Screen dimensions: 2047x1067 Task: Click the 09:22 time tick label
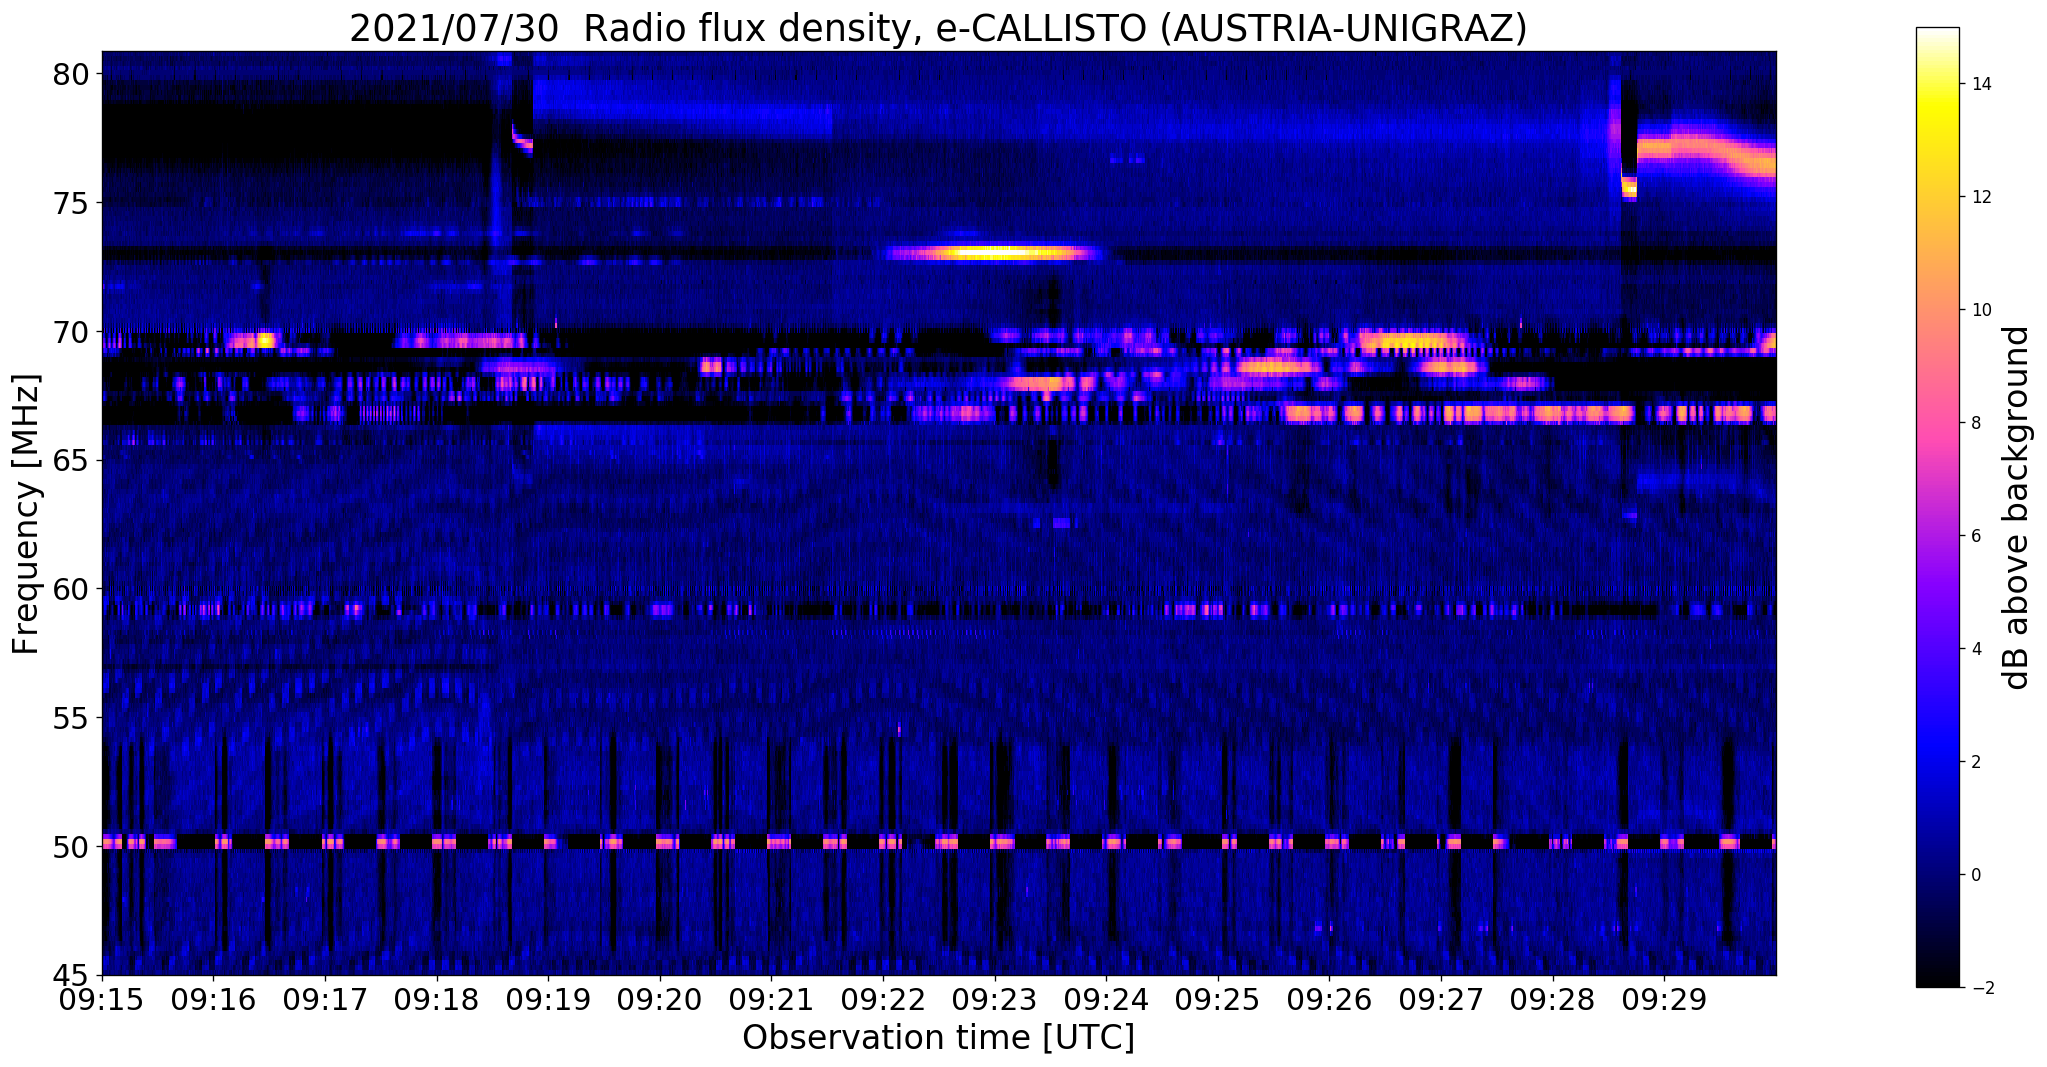[x=883, y=1000]
